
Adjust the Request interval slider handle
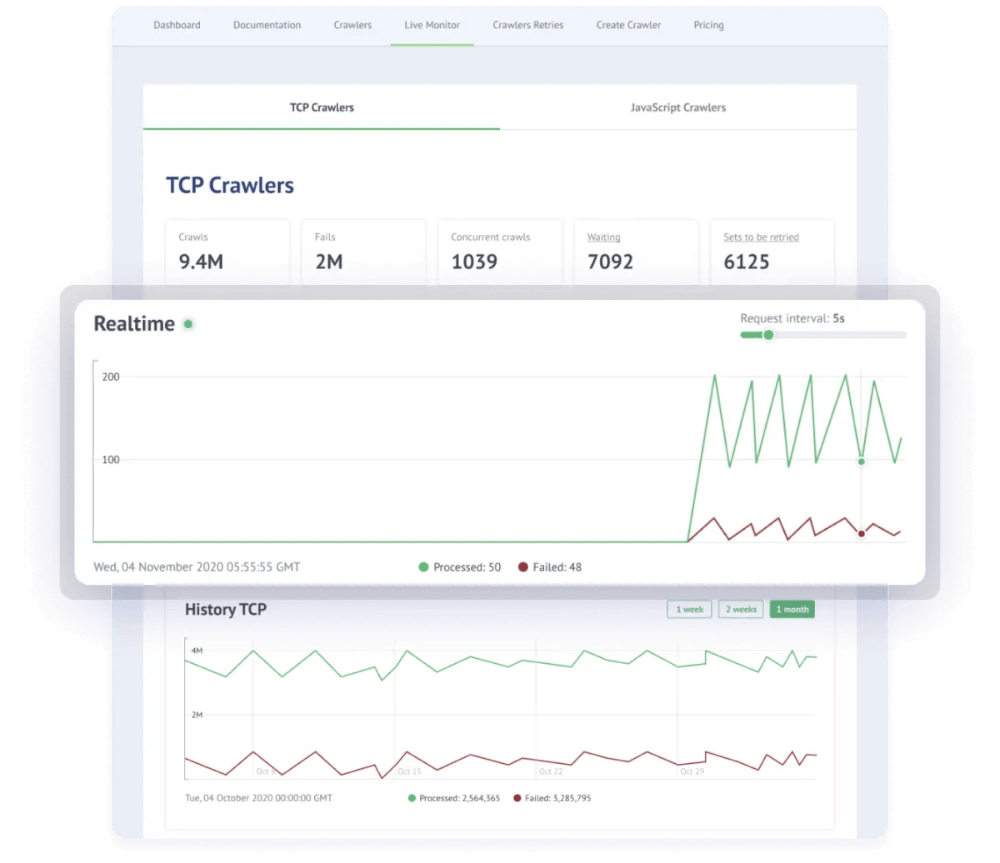768,335
